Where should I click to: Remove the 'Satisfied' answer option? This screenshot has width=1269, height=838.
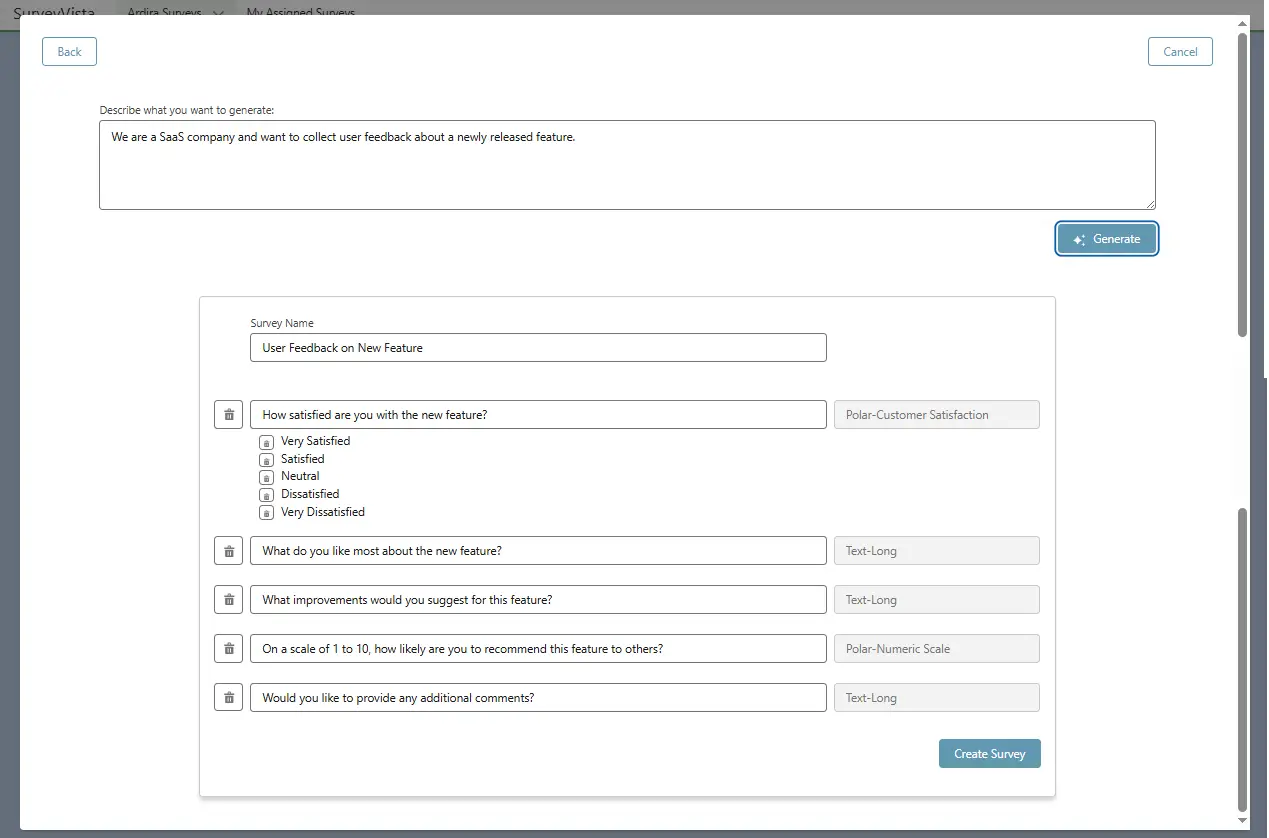click(266, 460)
